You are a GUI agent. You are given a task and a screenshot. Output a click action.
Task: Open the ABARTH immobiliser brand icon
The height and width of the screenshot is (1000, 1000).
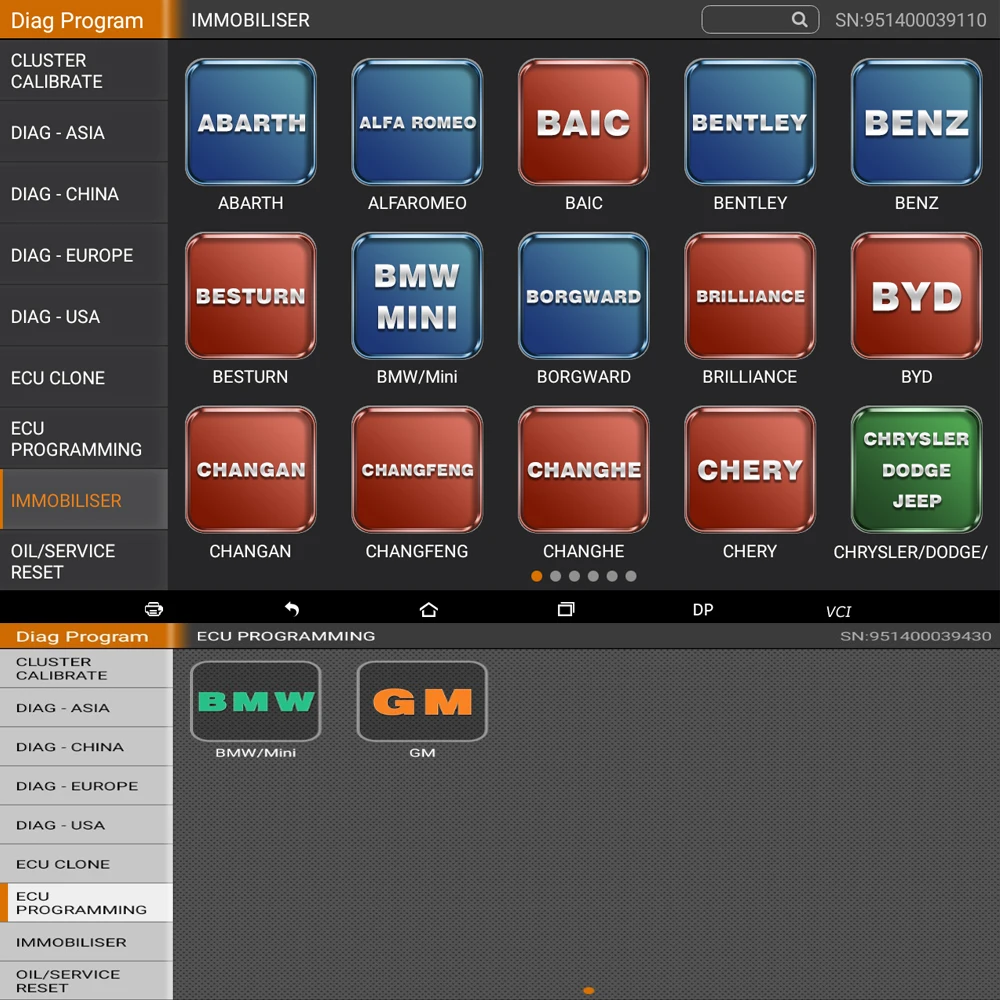251,122
